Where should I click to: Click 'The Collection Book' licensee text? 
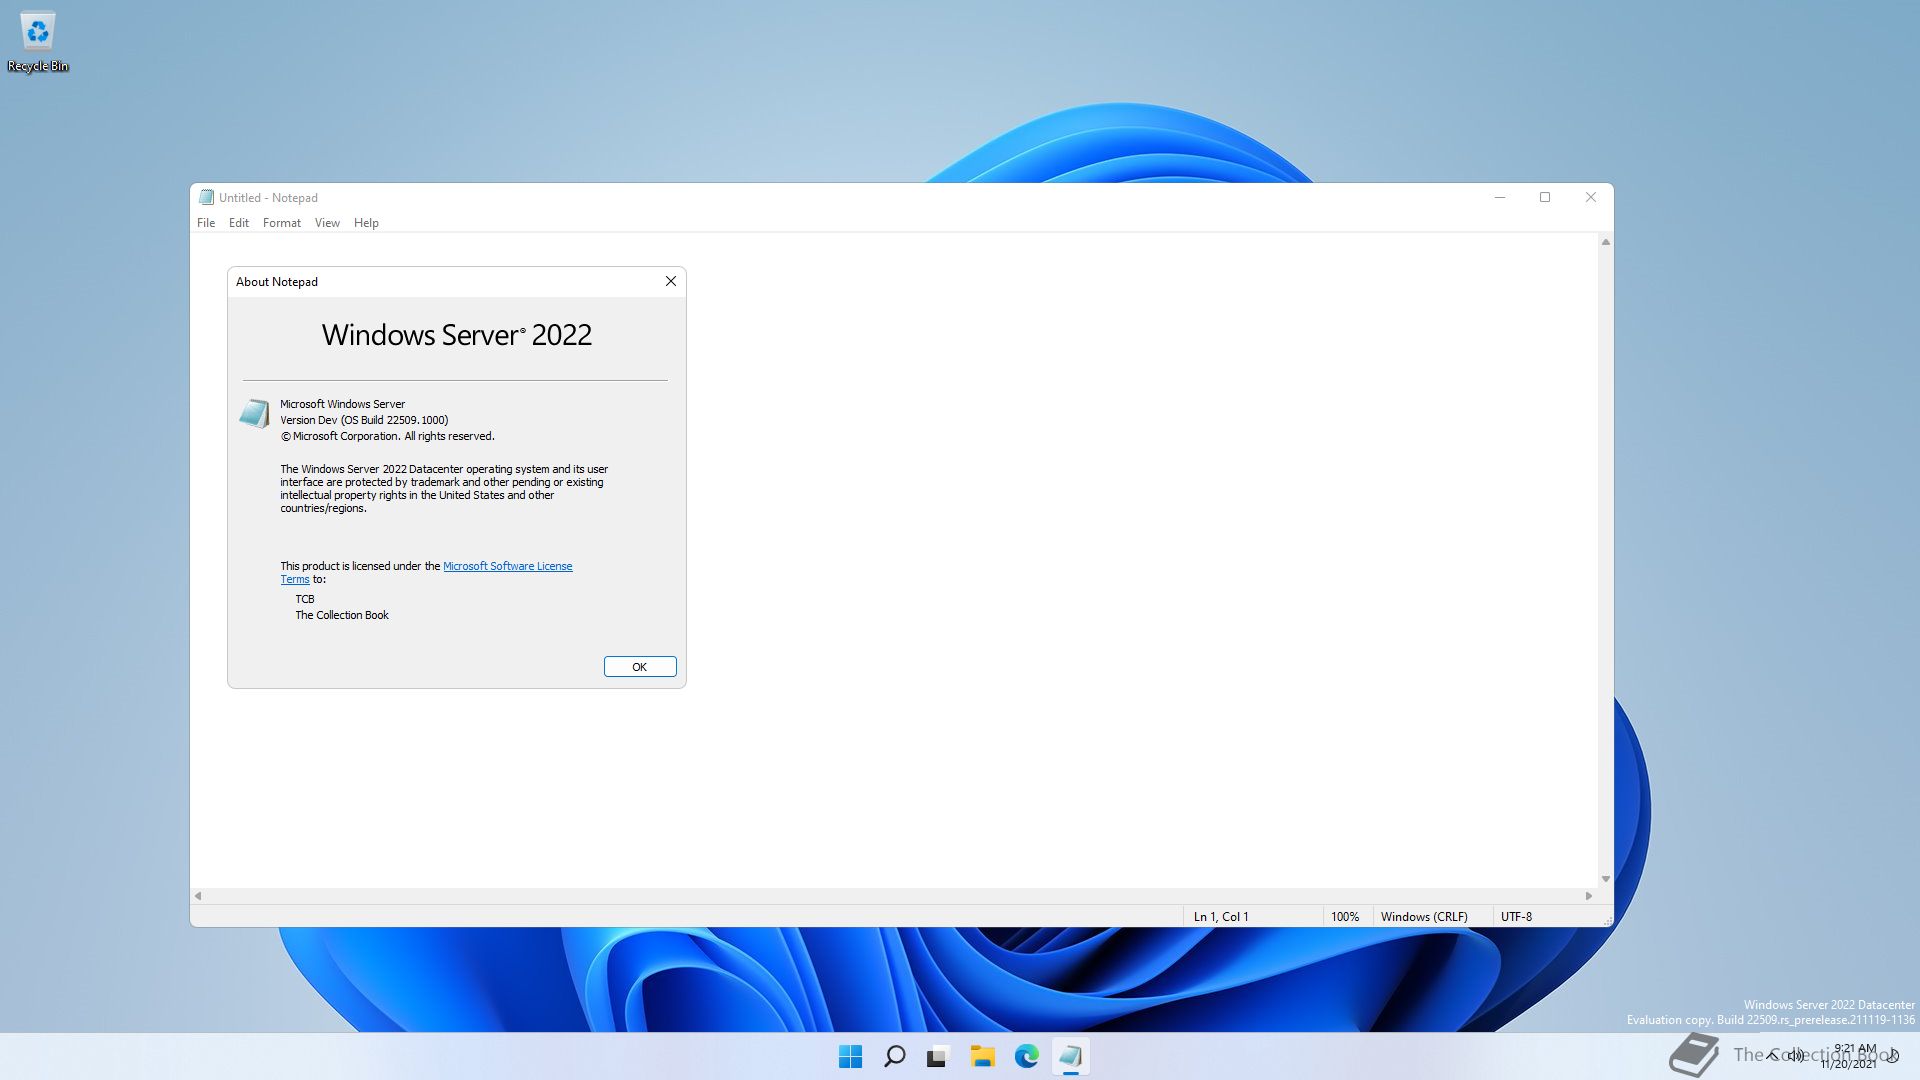pos(342,615)
